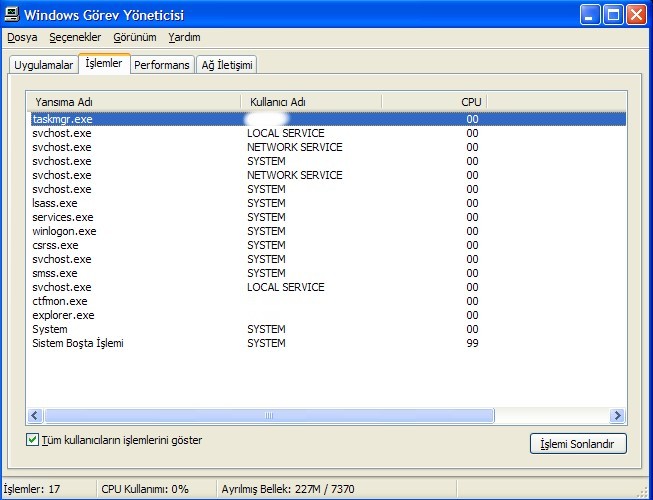This screenshot has height=500, width=653.
Task: Select the İşlemler tab
Action: 104,63
